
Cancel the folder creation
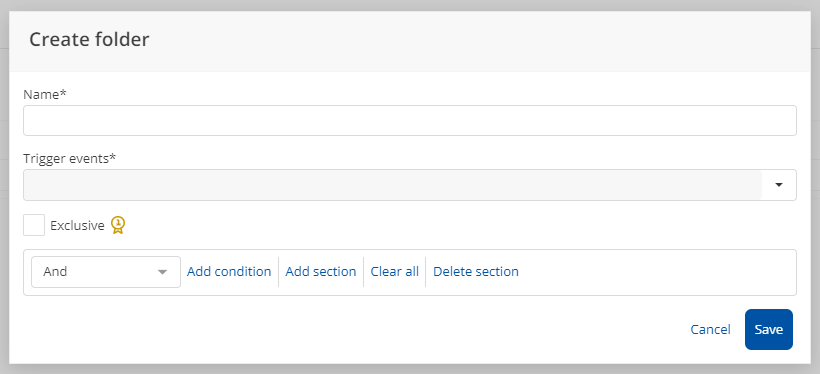[x=710, y=330]
